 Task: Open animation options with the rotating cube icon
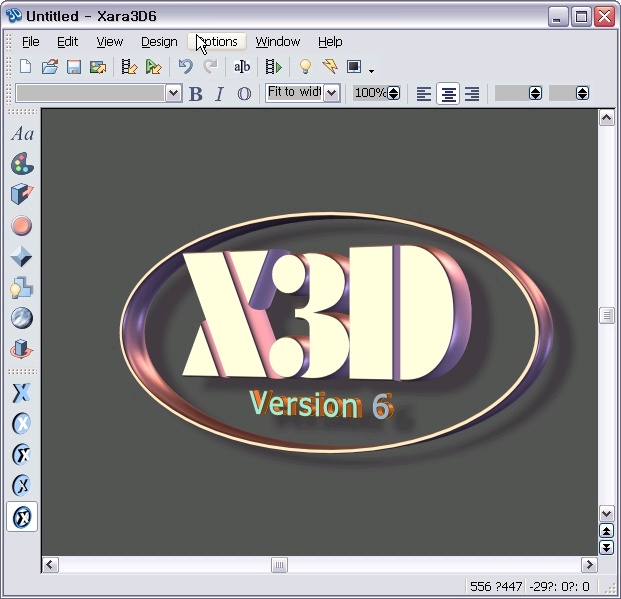coord(22,349)
